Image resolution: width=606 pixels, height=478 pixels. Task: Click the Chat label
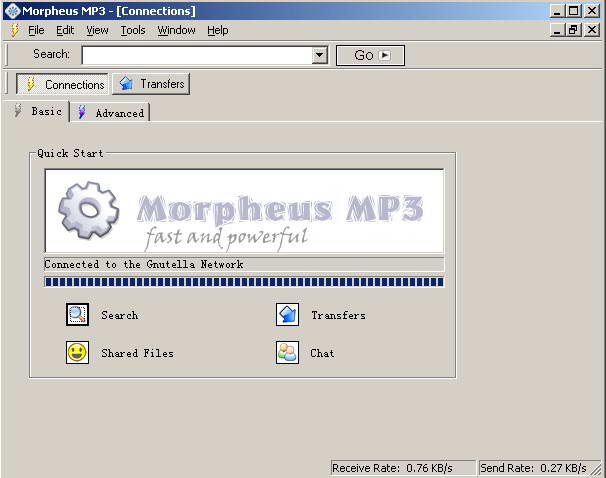[322, 353]
